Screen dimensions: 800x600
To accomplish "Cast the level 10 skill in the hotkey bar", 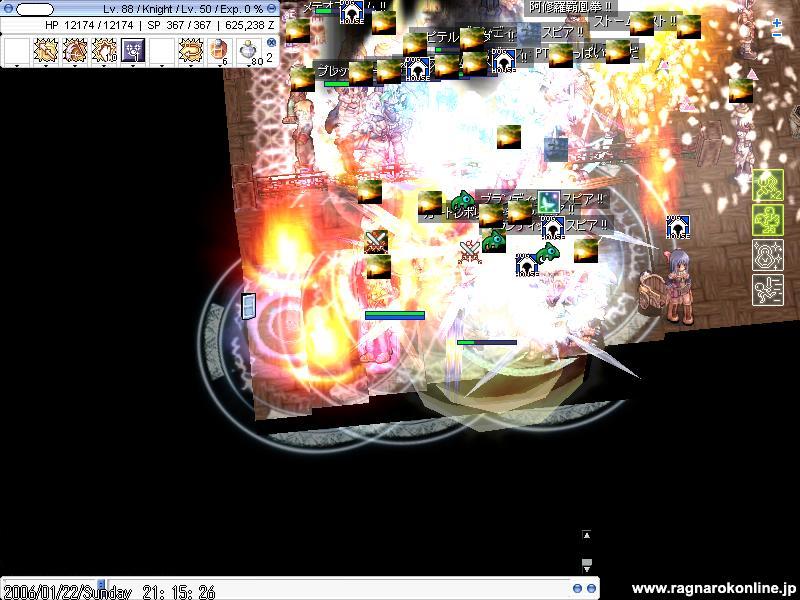I will point(104,51).
